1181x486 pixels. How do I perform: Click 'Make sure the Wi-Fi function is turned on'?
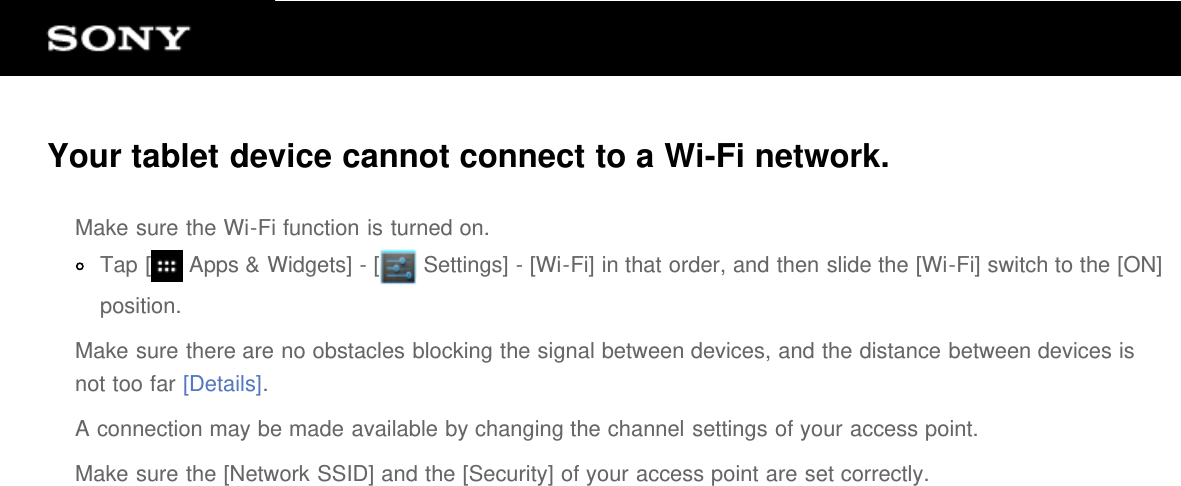pos(282,228)
